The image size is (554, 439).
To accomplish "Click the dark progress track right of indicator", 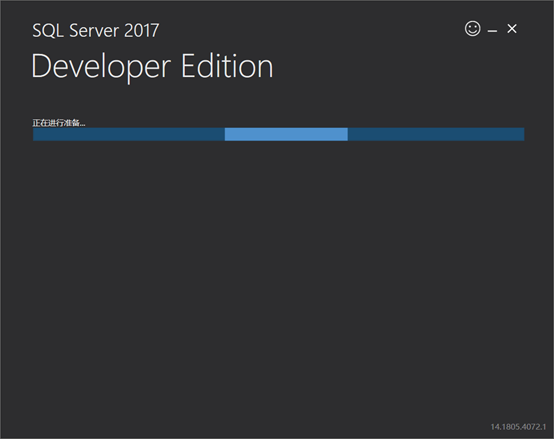I will (436, 134).
